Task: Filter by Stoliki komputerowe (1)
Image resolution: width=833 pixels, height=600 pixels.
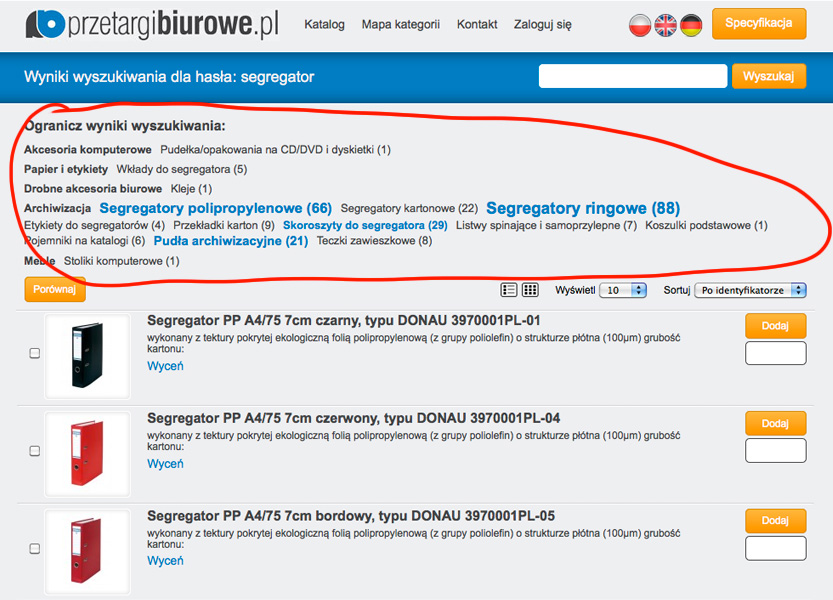Action: tap(122, 261)
